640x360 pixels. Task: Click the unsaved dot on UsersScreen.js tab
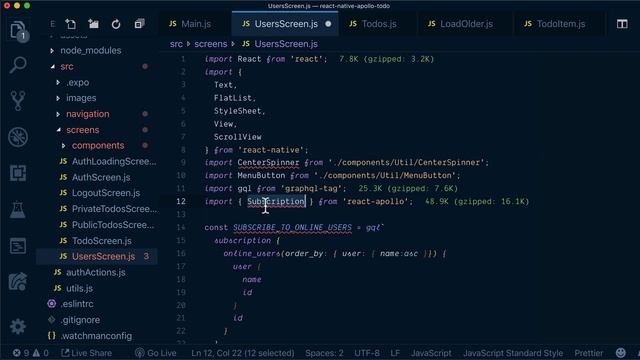(x=328, y=24)
